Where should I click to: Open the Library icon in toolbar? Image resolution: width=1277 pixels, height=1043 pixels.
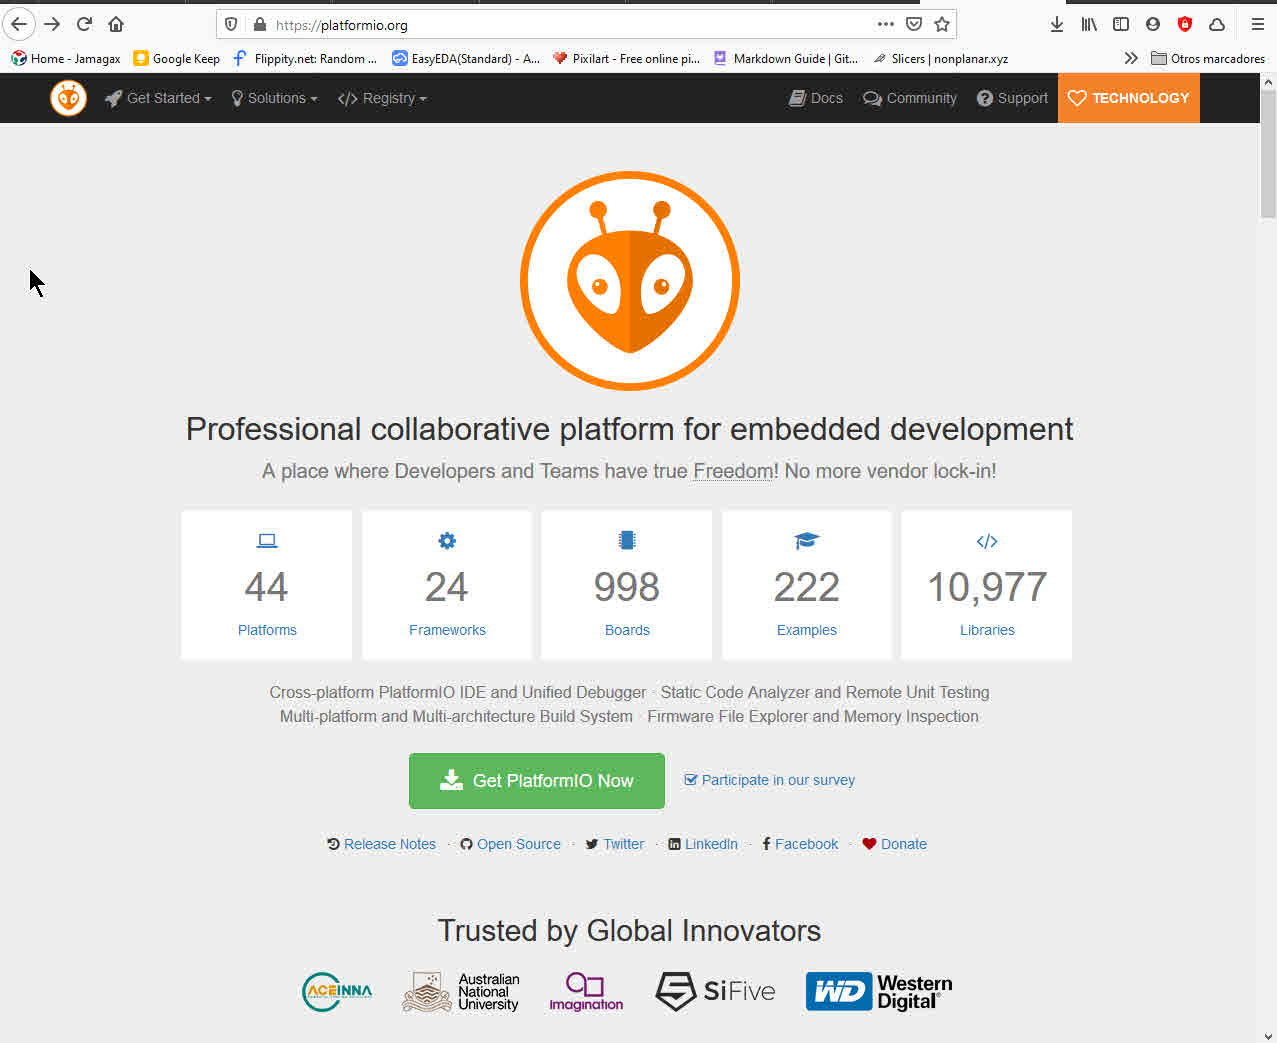pyautogui.click(x=1089, y=24)
